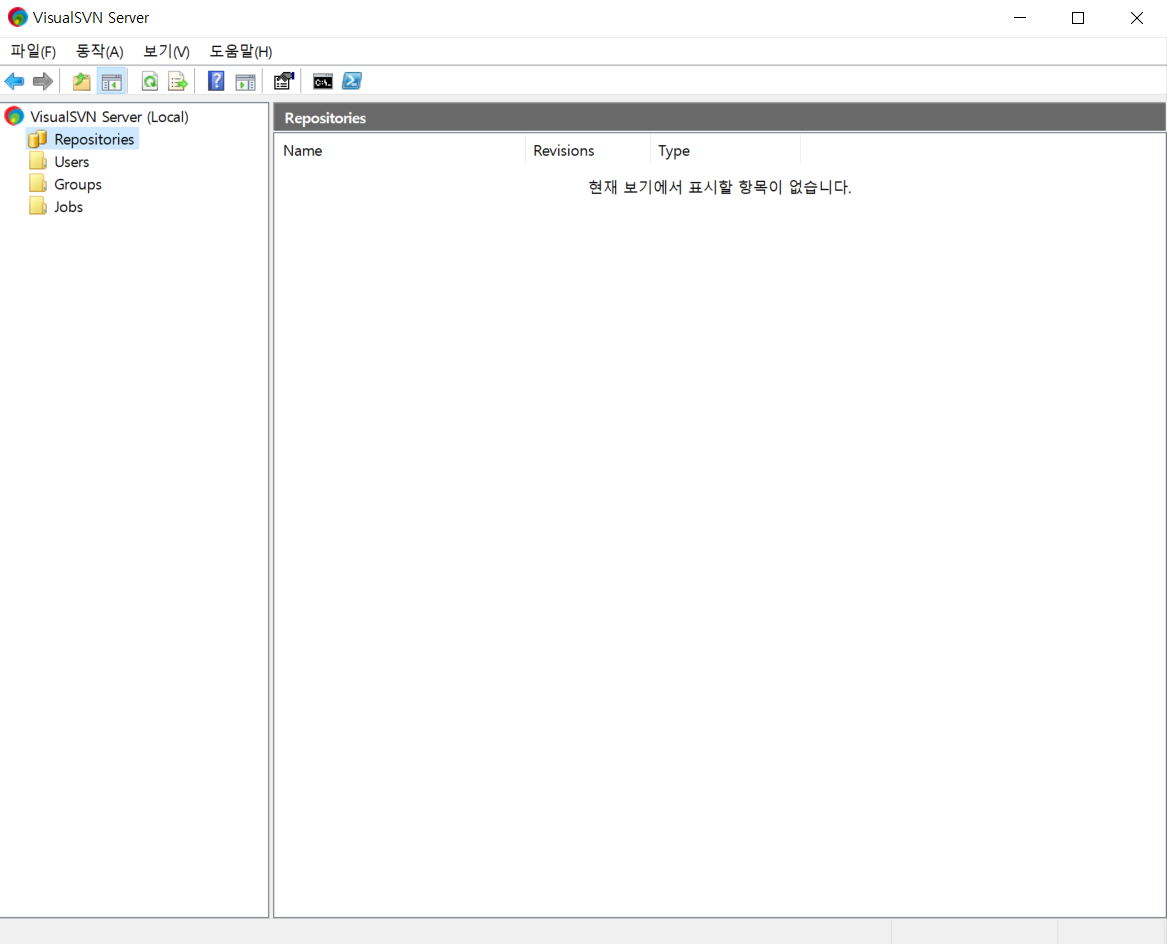This screenshot has width=1167, height=944.
Task: Click the gray Forward arrow
Action: tap(42, 81)
